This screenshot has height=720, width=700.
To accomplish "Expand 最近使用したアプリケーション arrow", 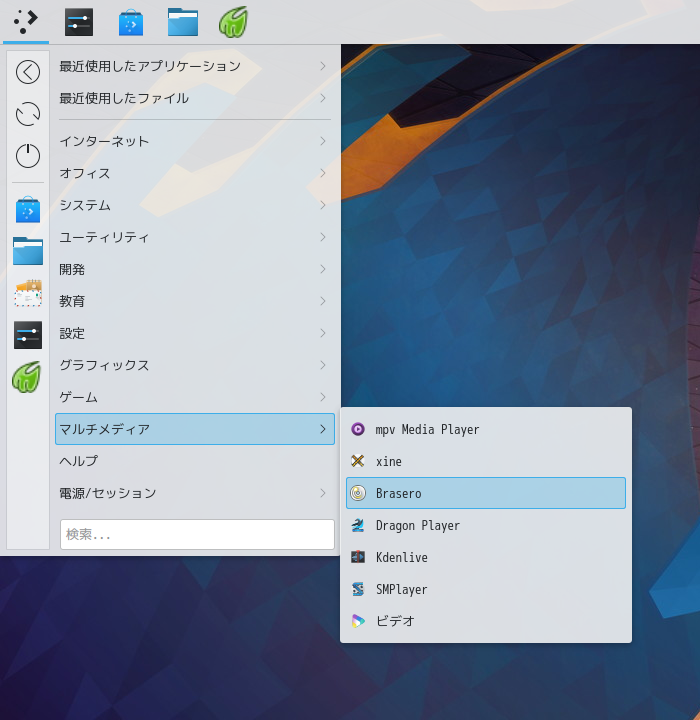I will tap(323, 66).
